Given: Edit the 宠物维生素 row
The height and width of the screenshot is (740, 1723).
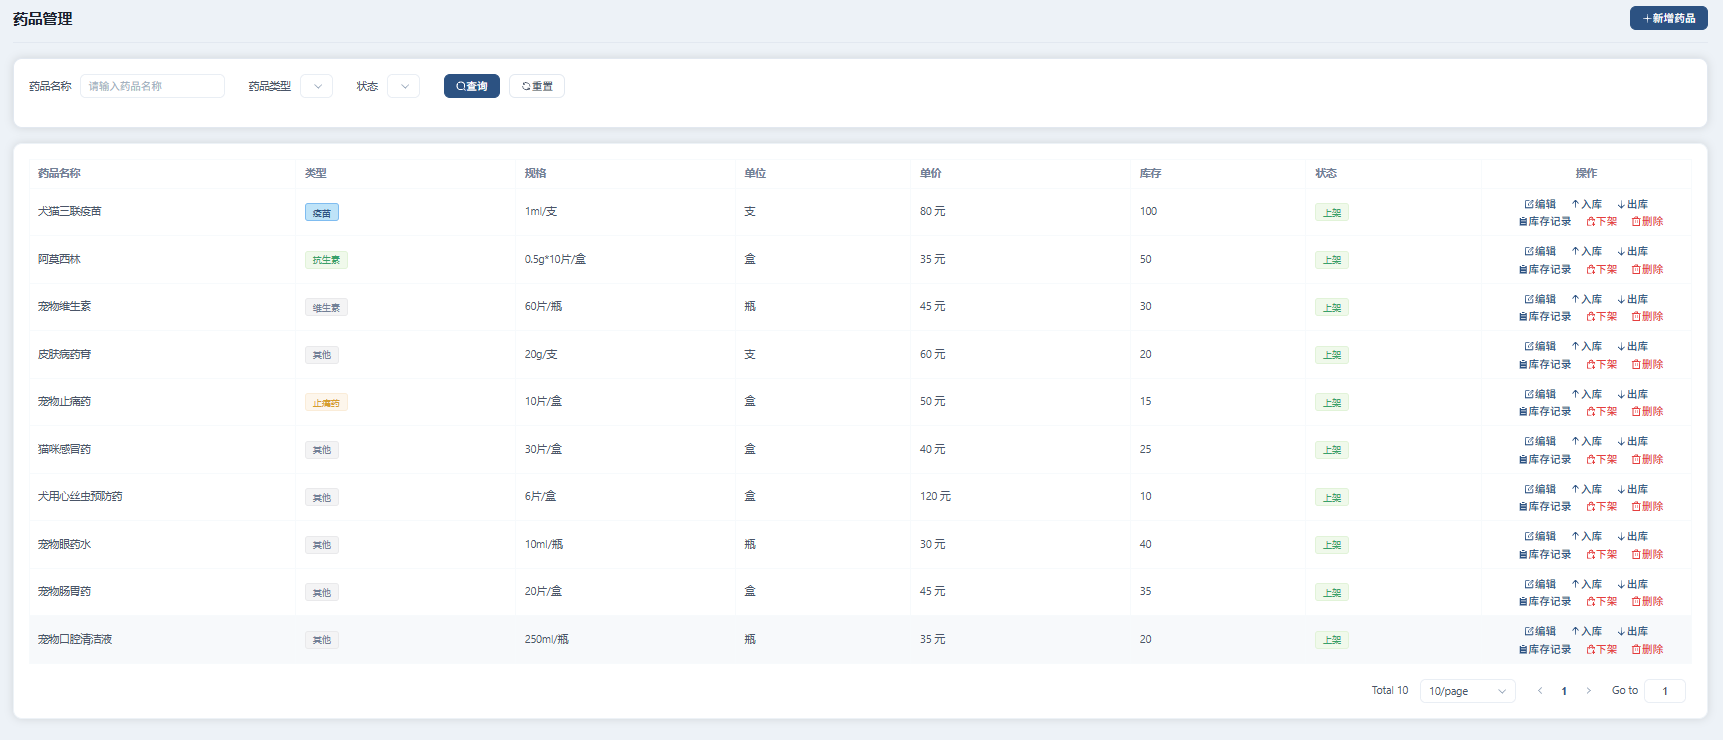Looking at the screenshot, I should pyautogui.click(x=1540, y=299).
